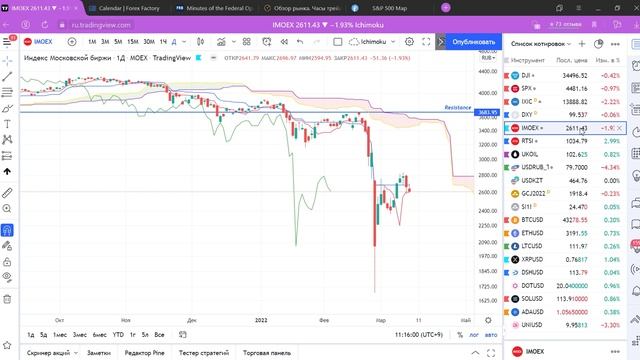This screenshot has height=360, width=640.
Task: Switch to the 1H timeframe
Action: 163,42
